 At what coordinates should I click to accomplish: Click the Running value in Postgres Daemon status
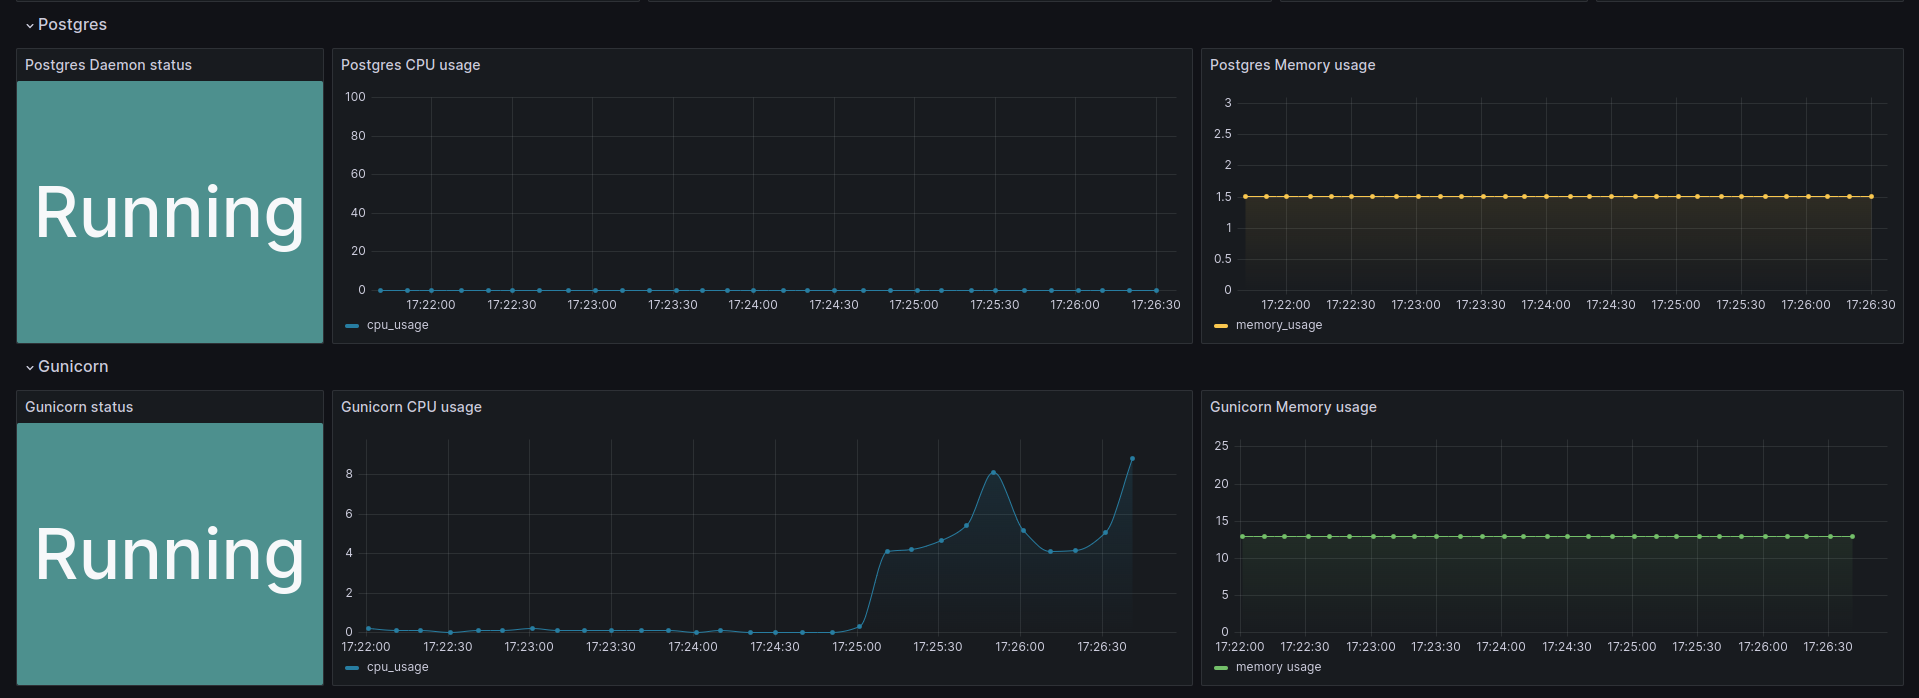[169, 213]
